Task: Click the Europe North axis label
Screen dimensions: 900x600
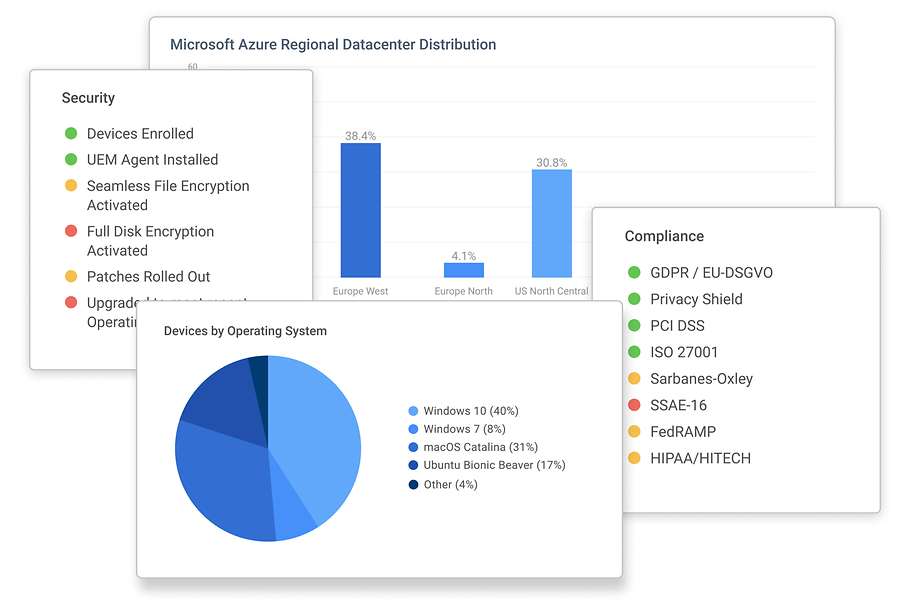Action: point(463,291)
